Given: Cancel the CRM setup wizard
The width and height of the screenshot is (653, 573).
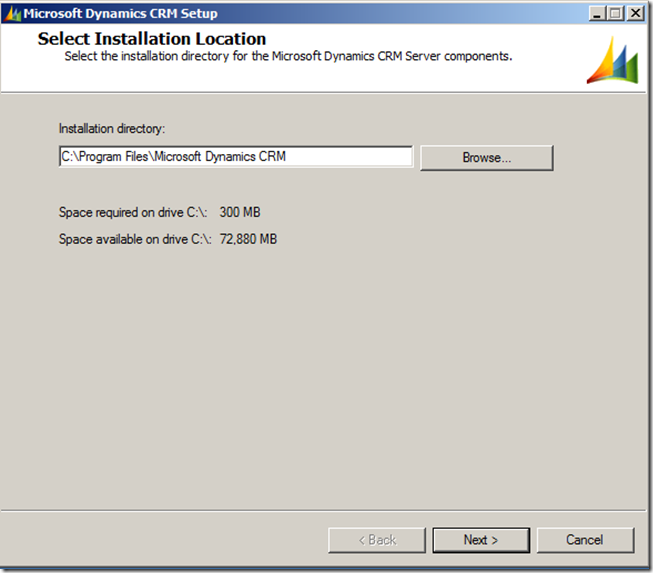Looking at the screenshot, I should (585, 540).
